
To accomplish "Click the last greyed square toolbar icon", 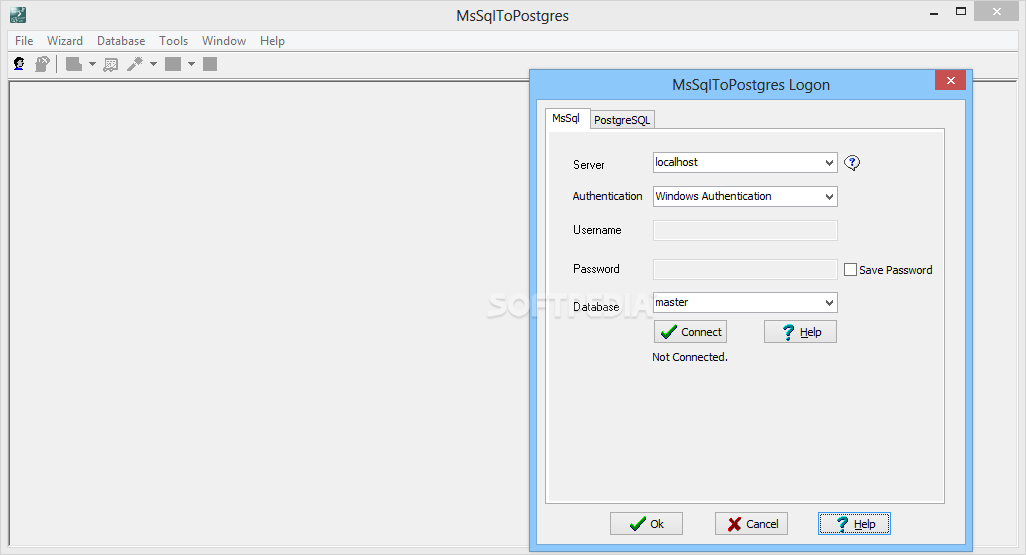I will point(210,64).
